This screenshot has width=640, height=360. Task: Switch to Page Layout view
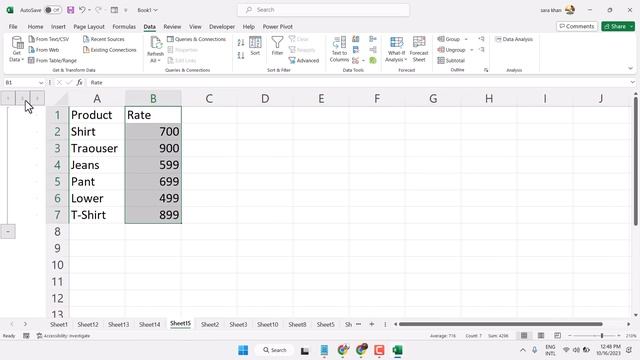pyautogui.click(x=541, y=336)
